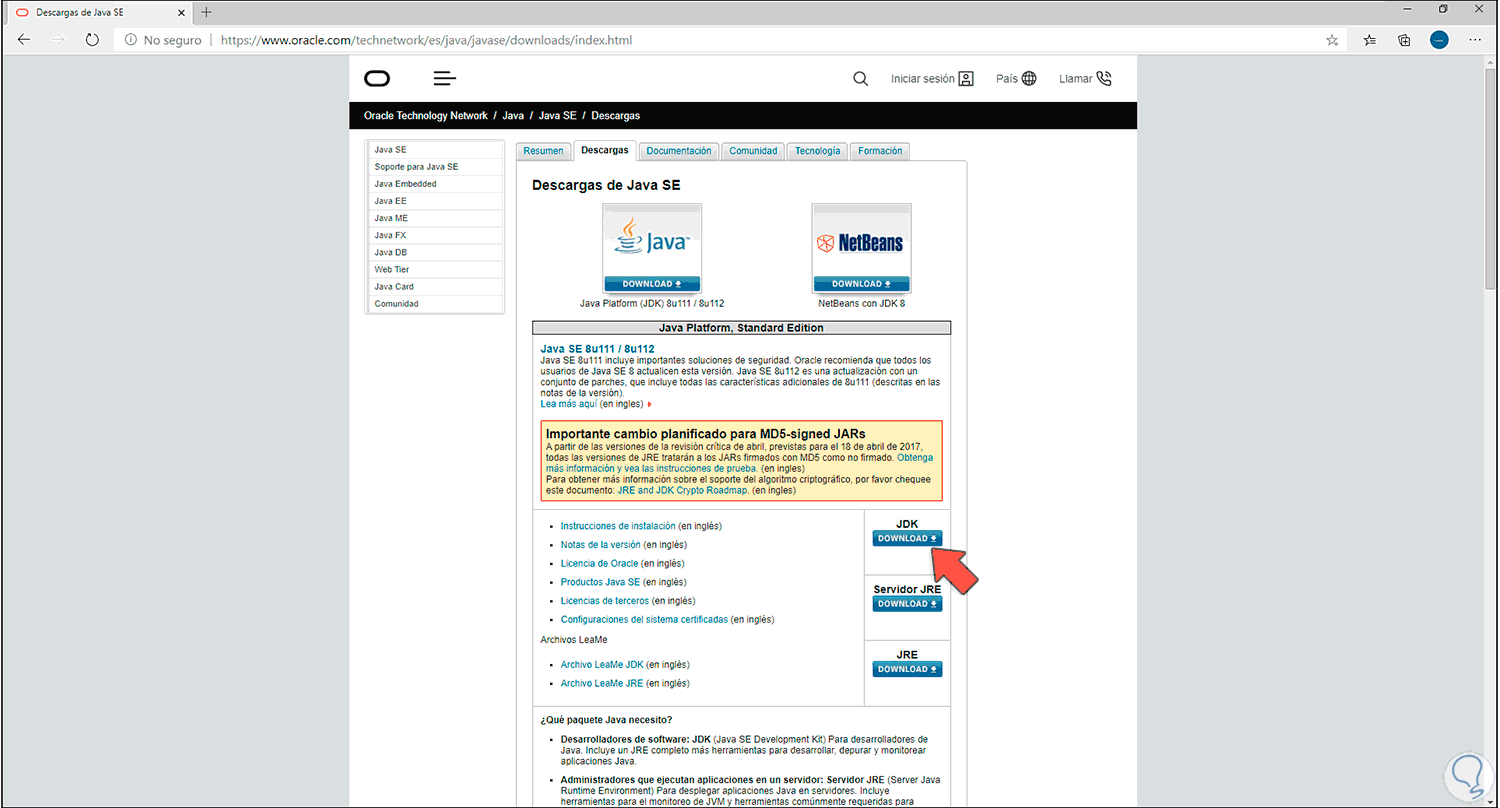Open the Java SE 8u111 / 8u112 link
This screenshot has width=1500, height=808.
click(597, 349)
